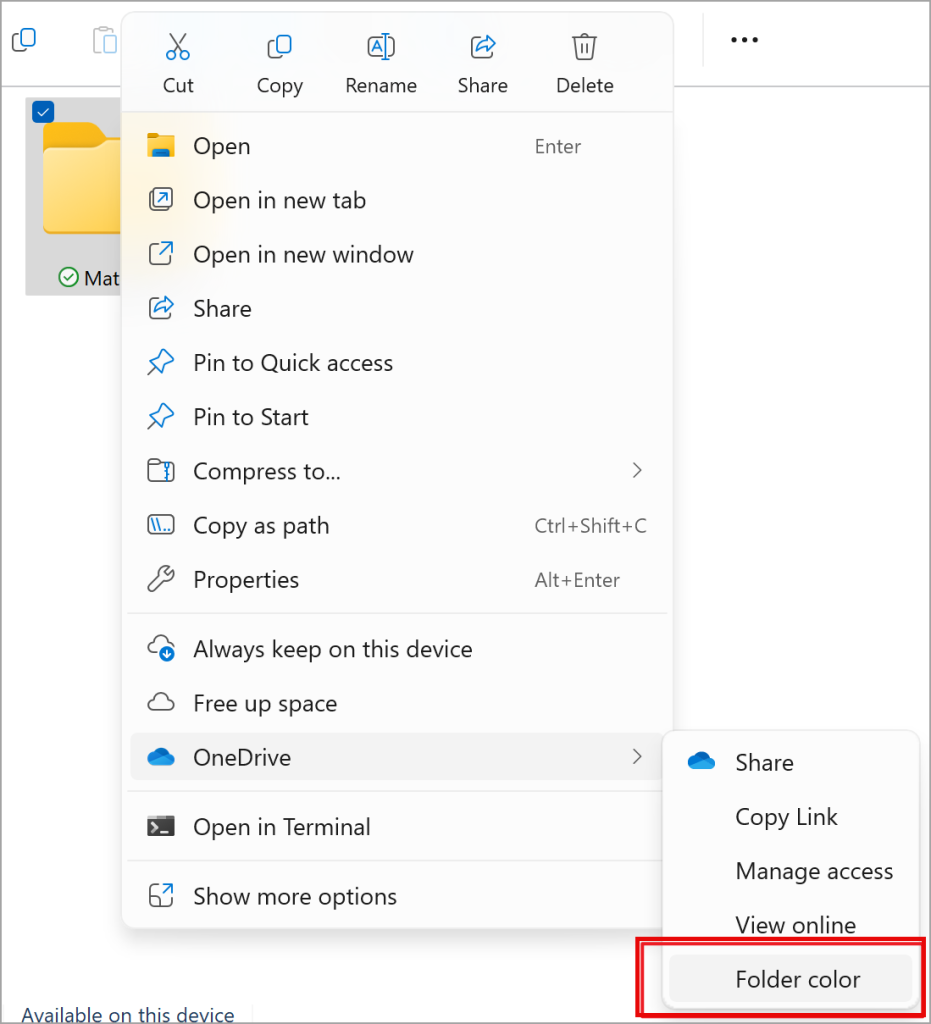Open the See more ellipsis menu
931x1024 pixels.
[744, 39]
